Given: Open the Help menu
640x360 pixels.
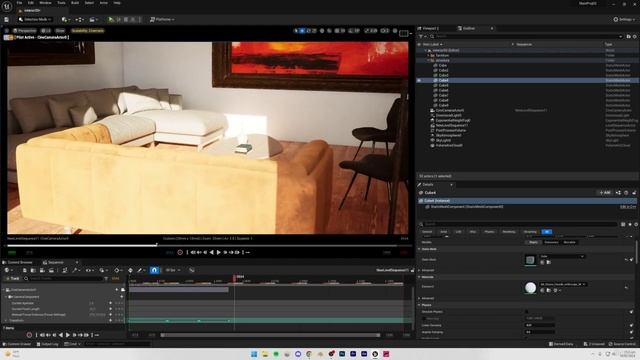Looking at the screenshot, I should click(117, 3).
